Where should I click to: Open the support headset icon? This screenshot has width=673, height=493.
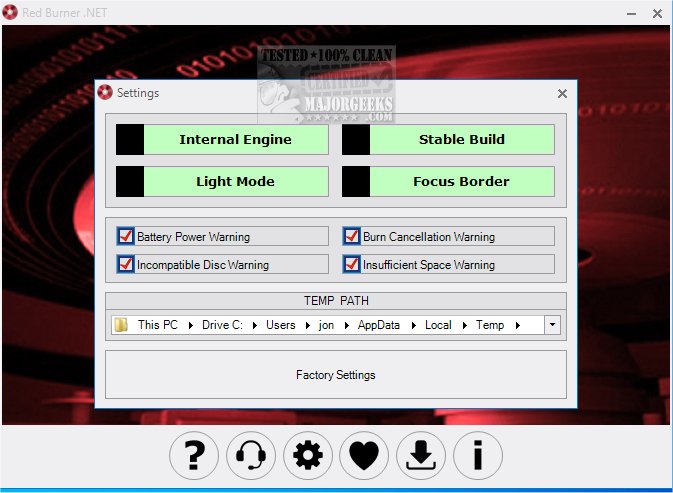point(251,455)
